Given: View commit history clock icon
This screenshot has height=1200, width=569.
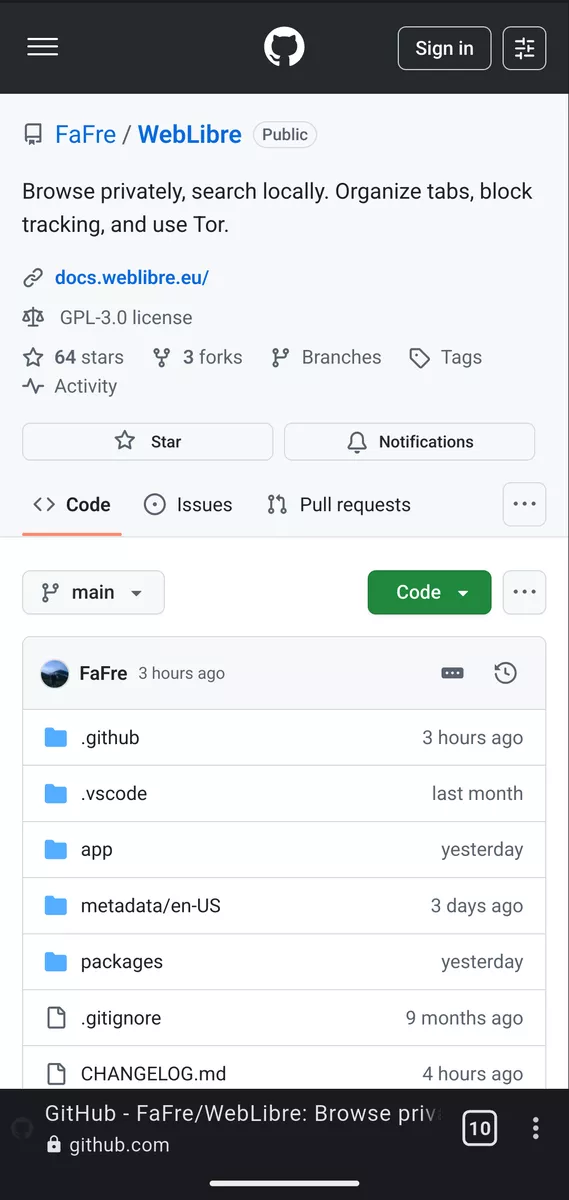Looking at the screenshot, I should click(506, 673).
